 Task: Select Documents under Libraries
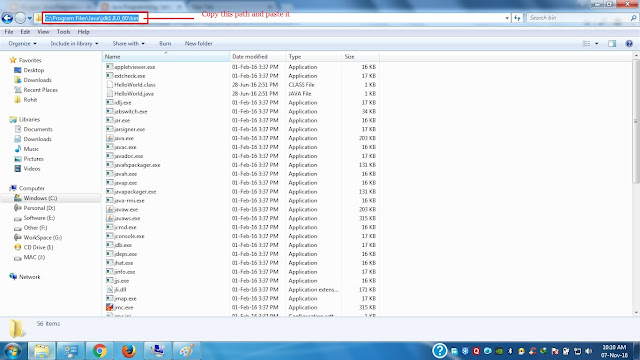(38, 129)
